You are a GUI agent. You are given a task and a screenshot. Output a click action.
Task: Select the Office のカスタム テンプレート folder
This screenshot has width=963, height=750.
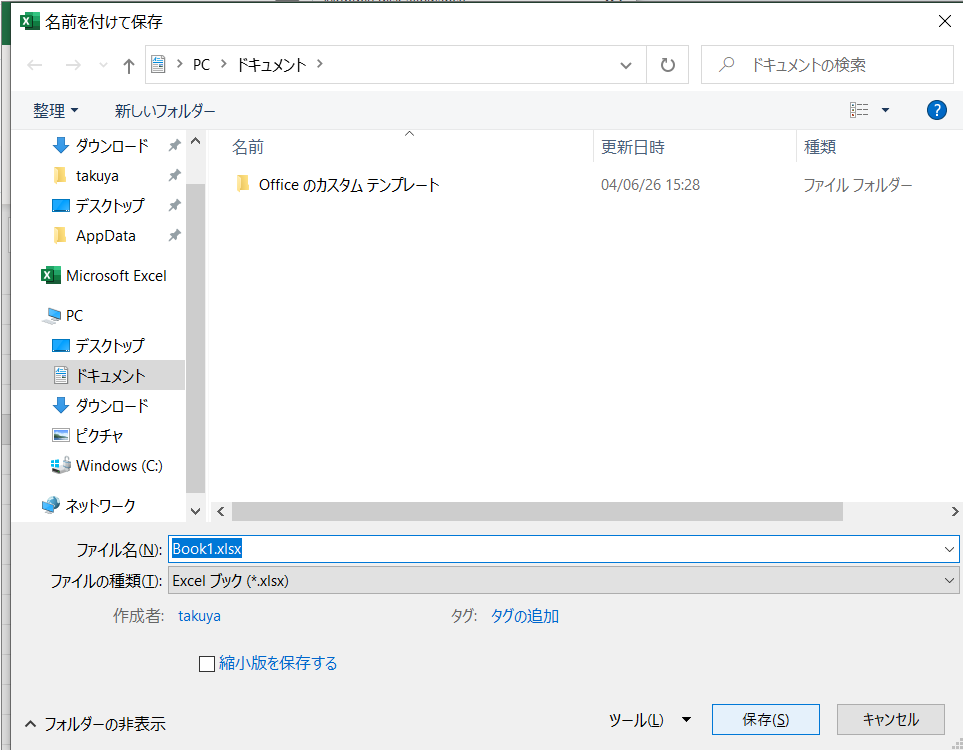[x=349, y=184]
